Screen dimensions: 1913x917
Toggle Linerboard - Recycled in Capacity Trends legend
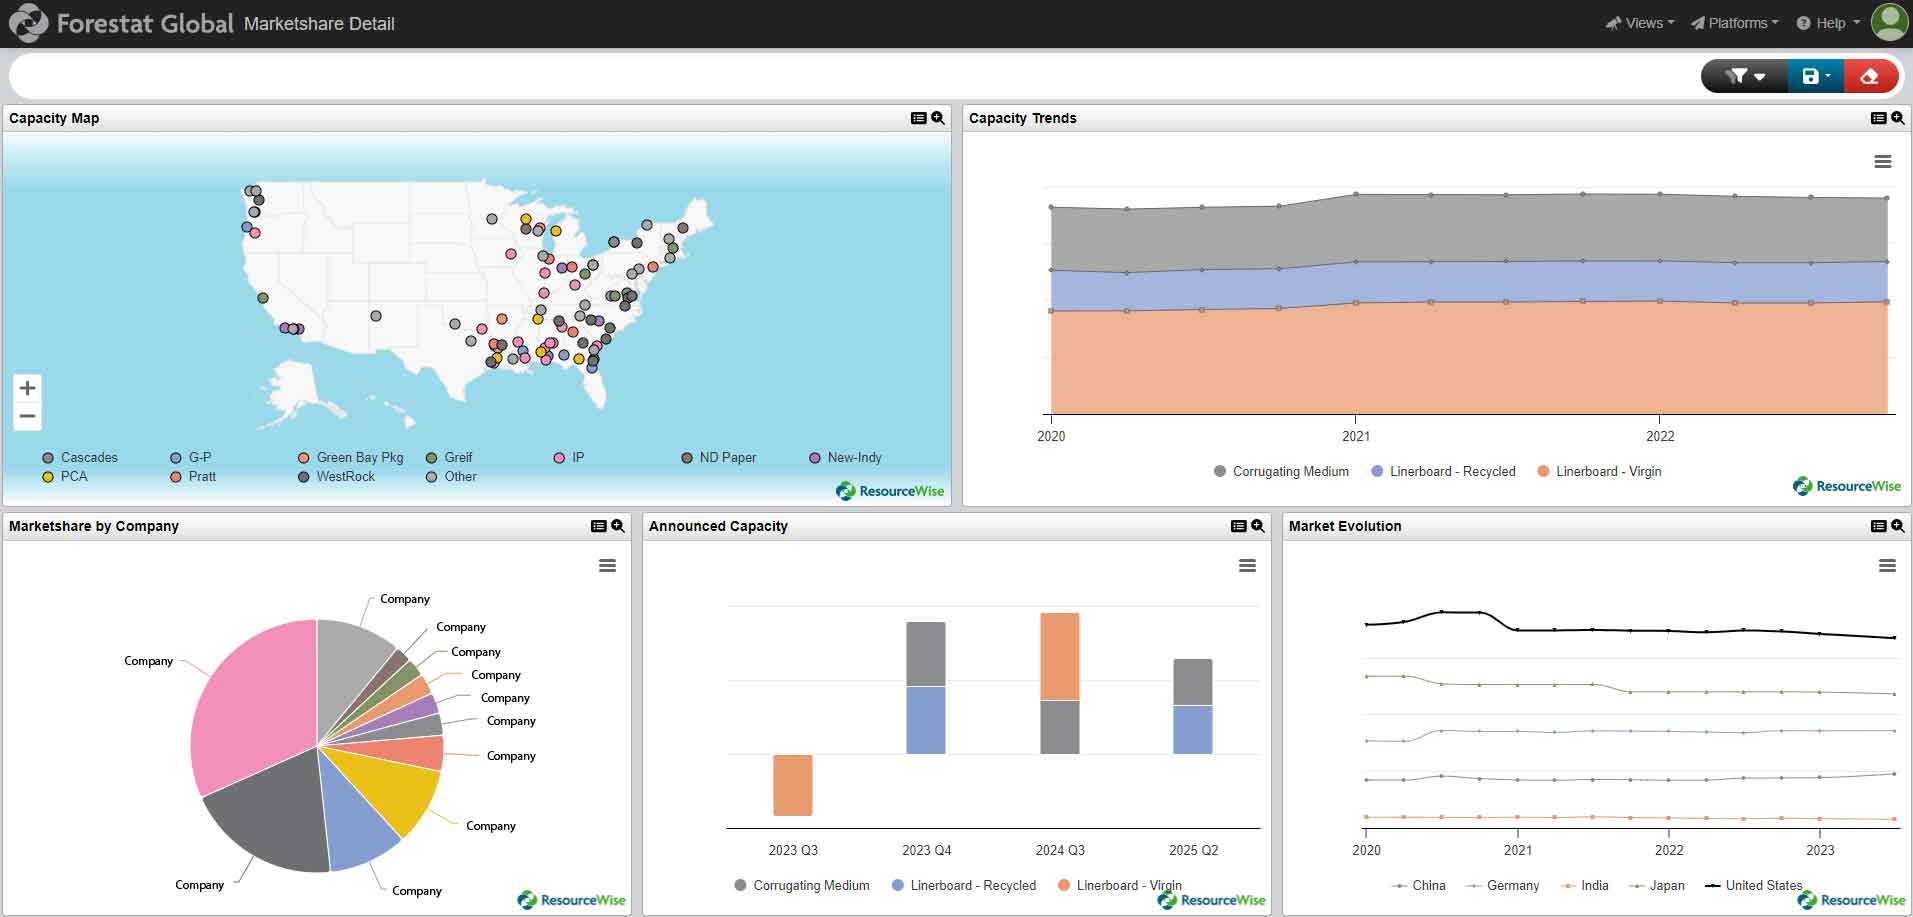click(1443, 472)
